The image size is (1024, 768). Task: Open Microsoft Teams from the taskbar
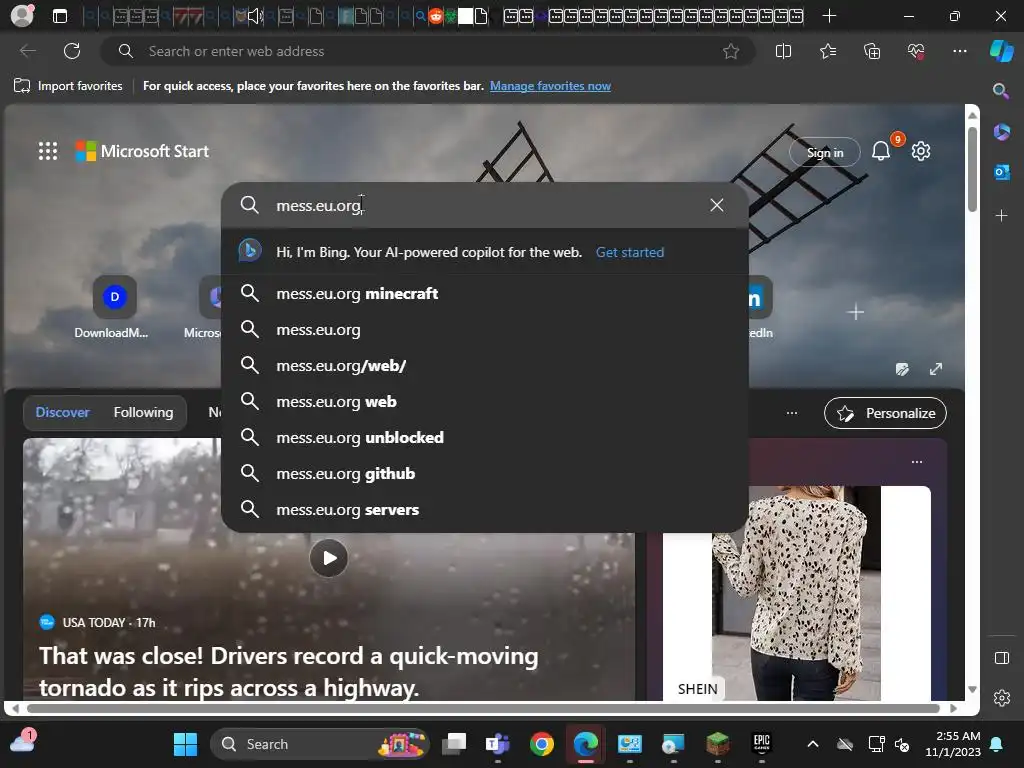click(x=498, y=744)
